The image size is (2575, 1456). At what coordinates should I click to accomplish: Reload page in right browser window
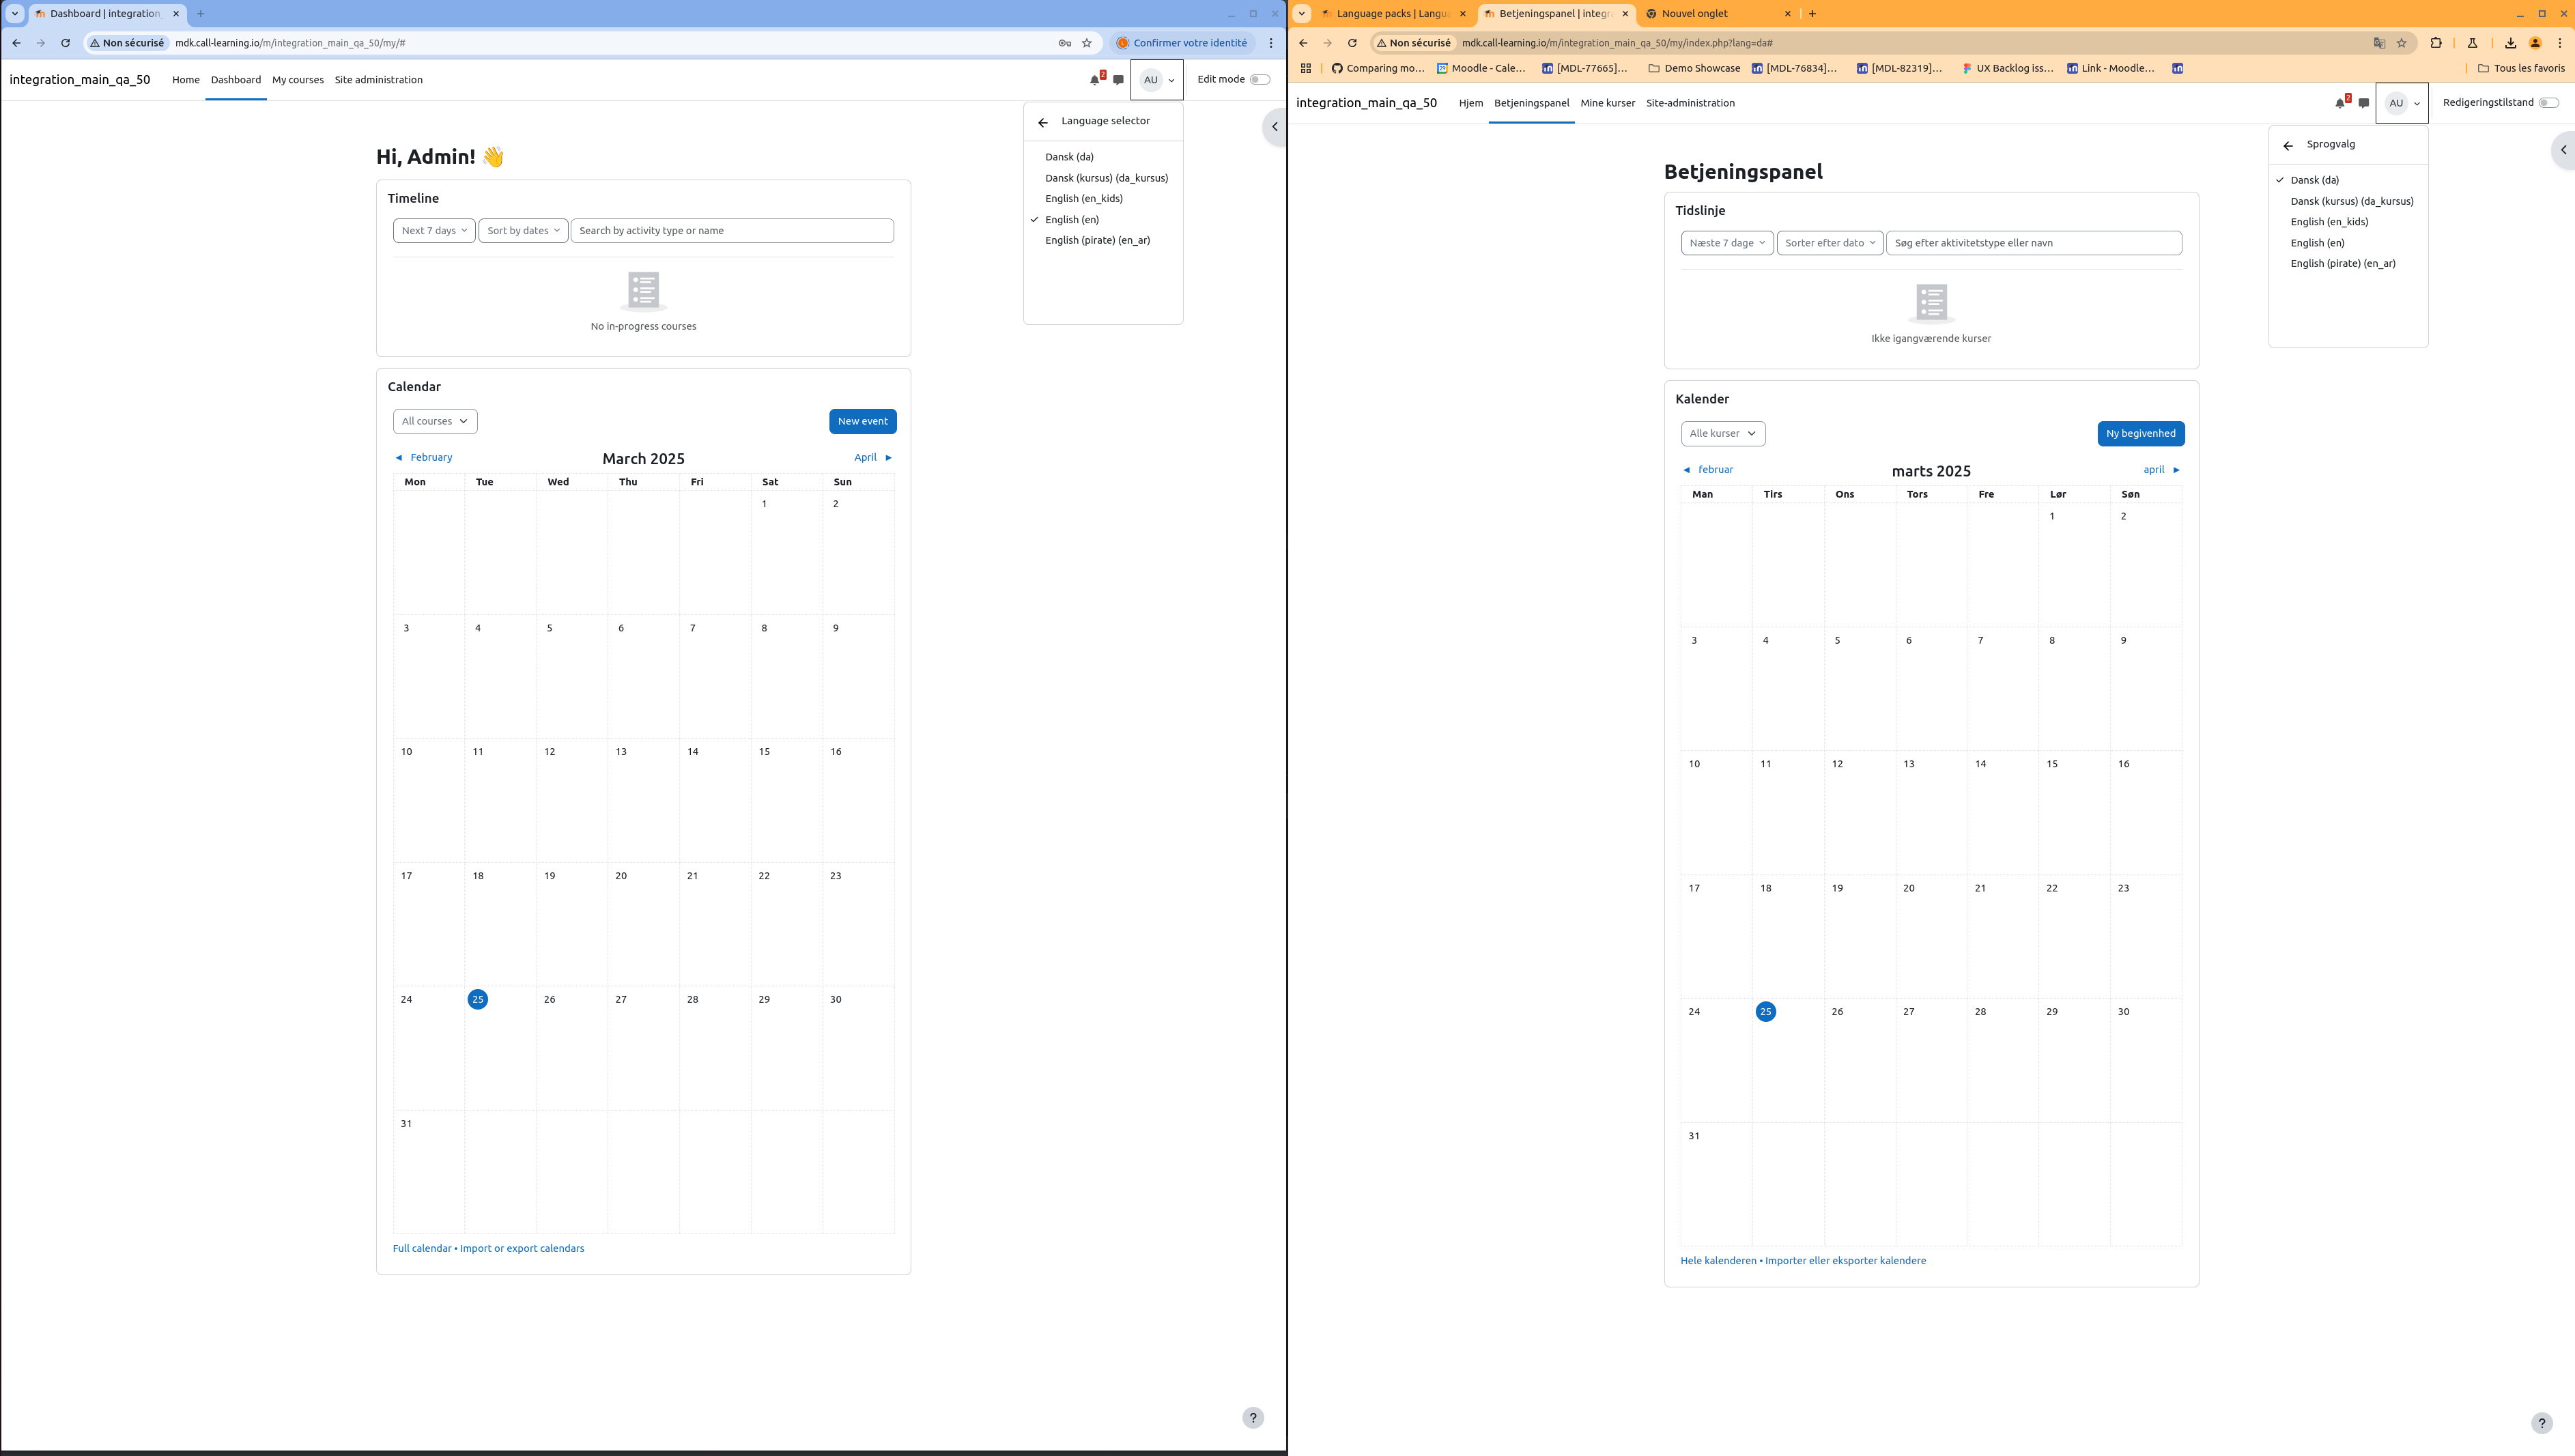(1352, 43)
